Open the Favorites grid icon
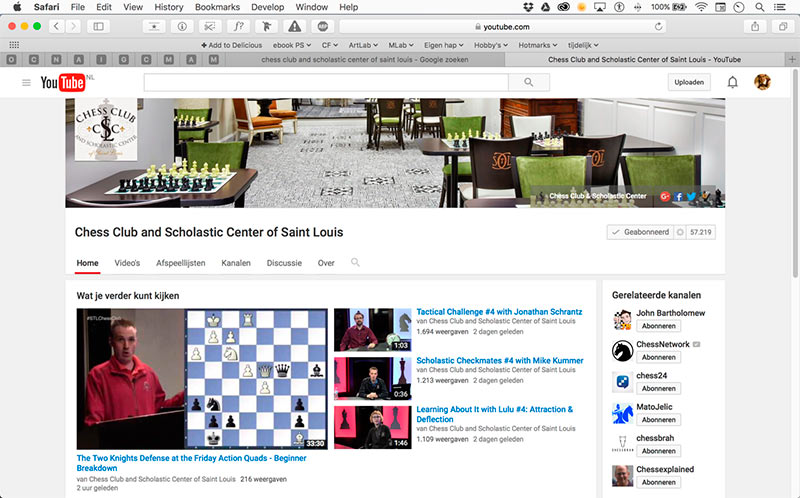800x498 pixels. pyautogui.click(x=14, y=45)
